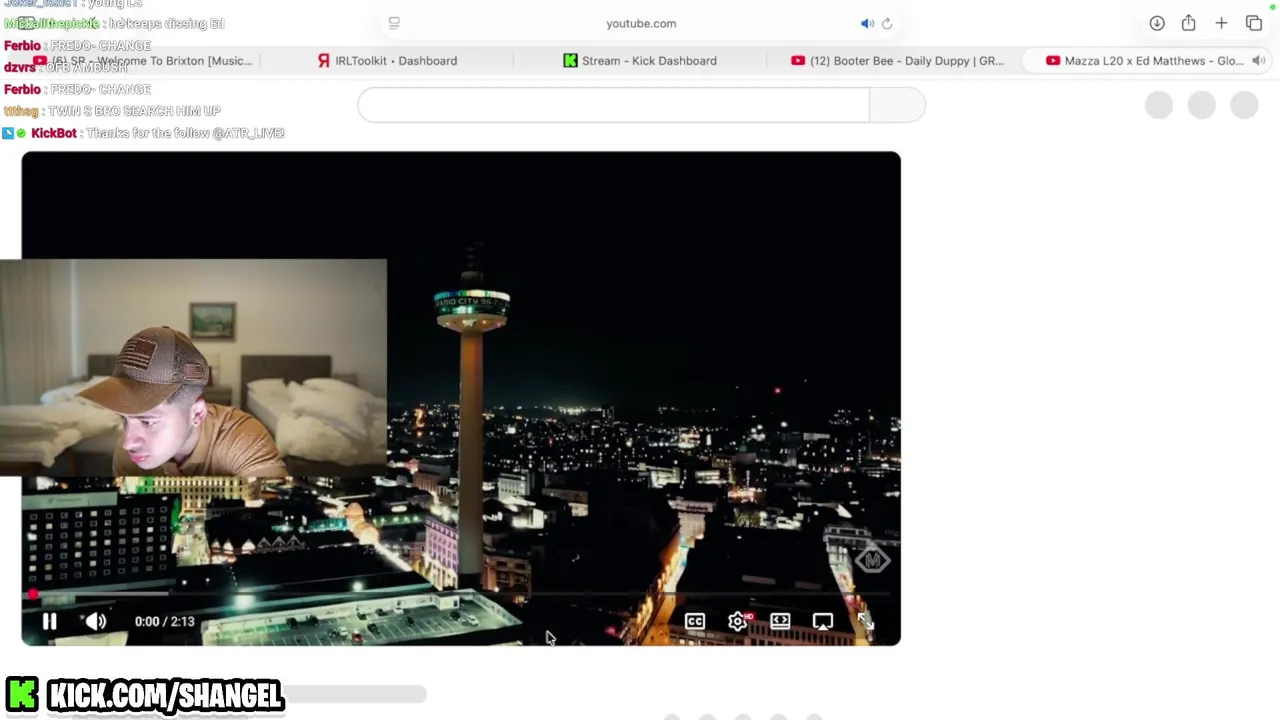Click the YouTube search field

click(x=613, y=105)
